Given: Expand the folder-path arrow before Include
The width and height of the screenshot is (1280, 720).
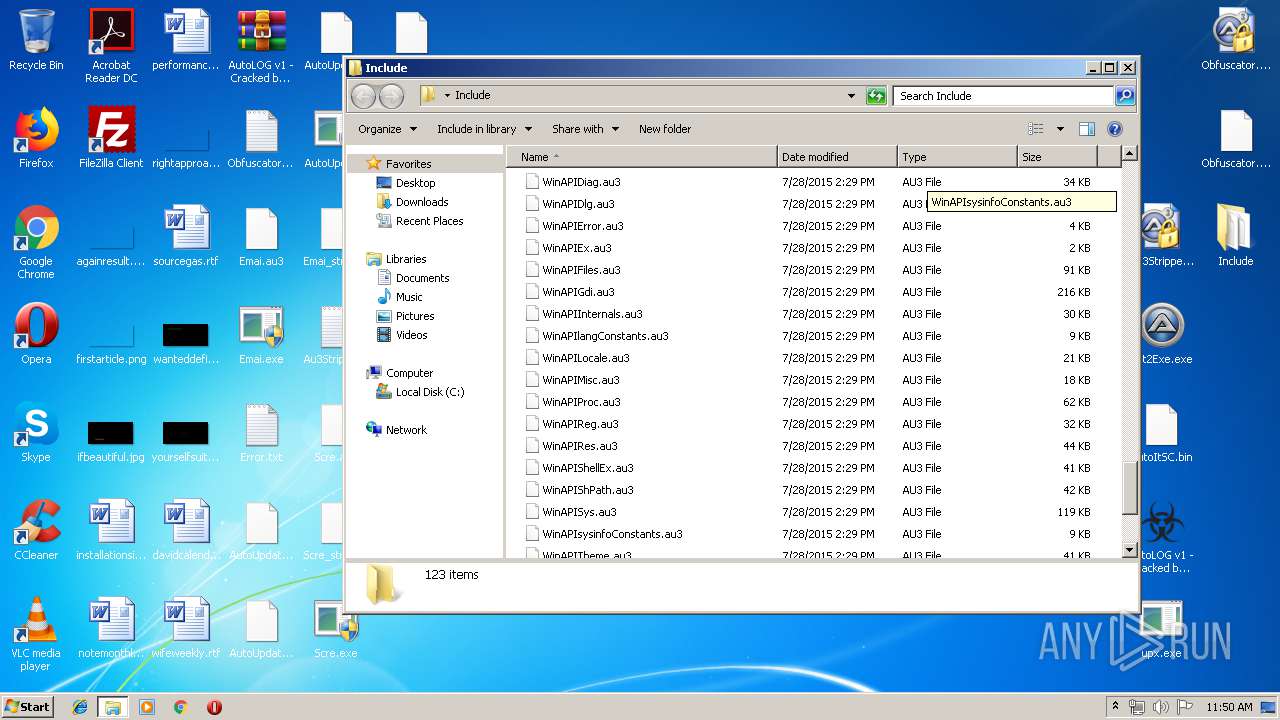Looking at the screenshot, I should 447,96.
